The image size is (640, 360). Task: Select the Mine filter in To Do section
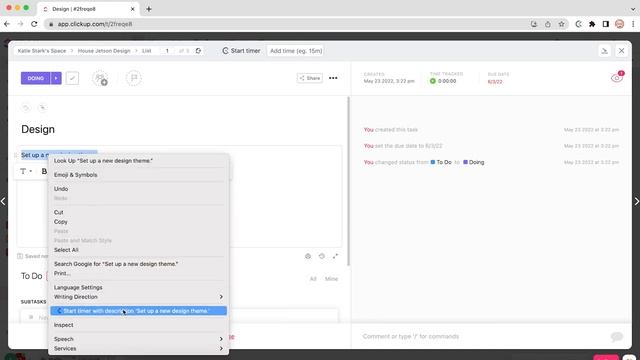(331, 279)
